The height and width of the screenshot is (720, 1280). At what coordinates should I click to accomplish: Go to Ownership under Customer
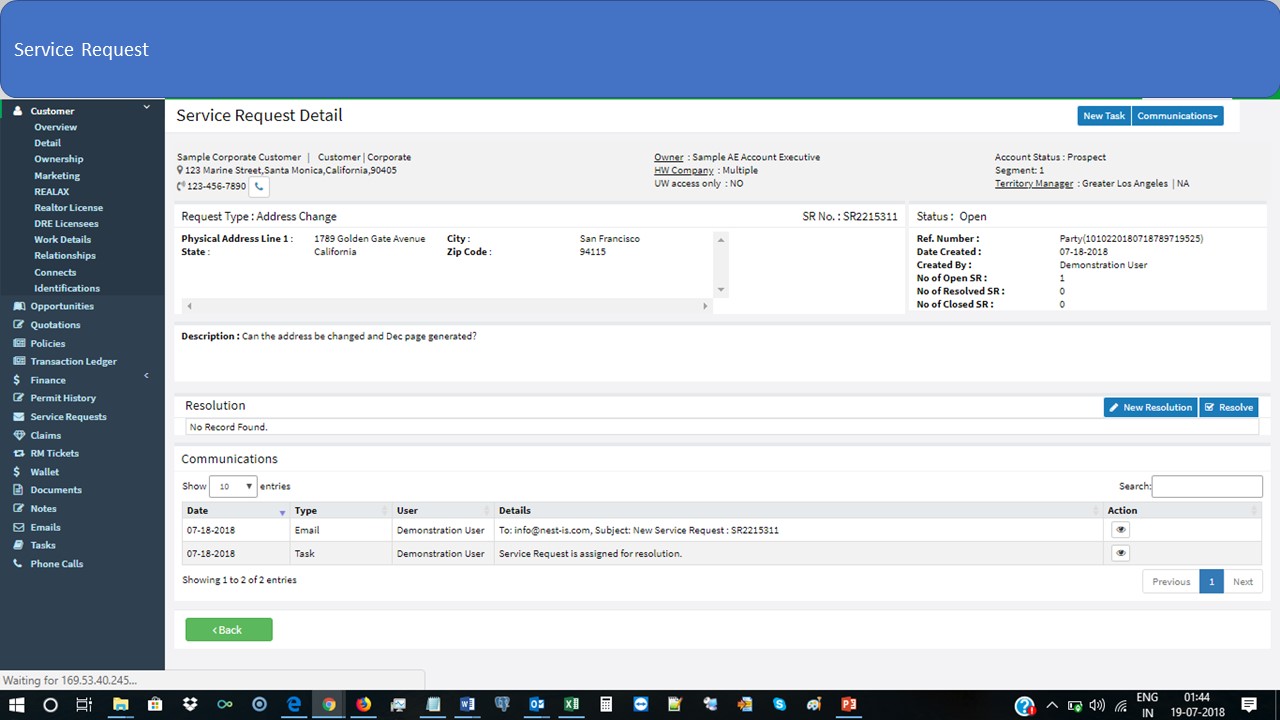click(x=58, y=159)
